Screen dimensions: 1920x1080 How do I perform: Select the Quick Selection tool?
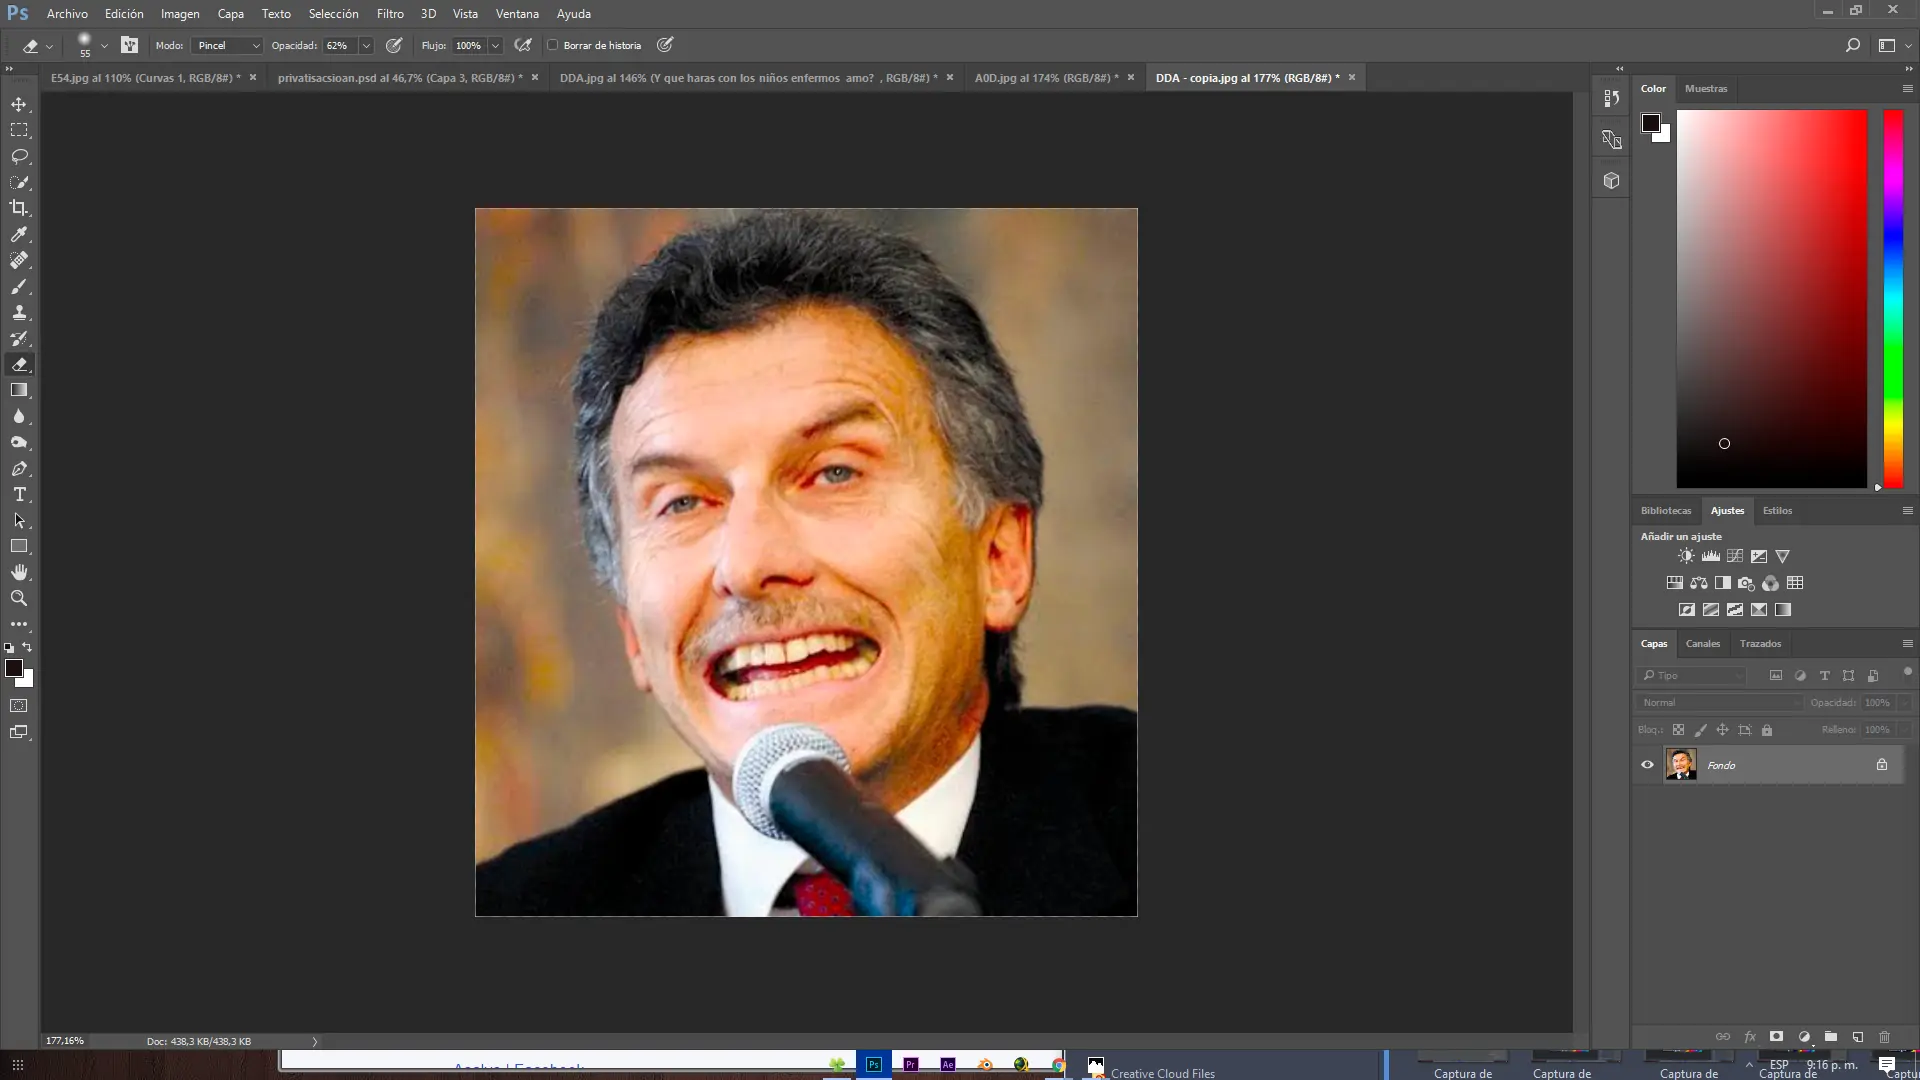(19, 182)
